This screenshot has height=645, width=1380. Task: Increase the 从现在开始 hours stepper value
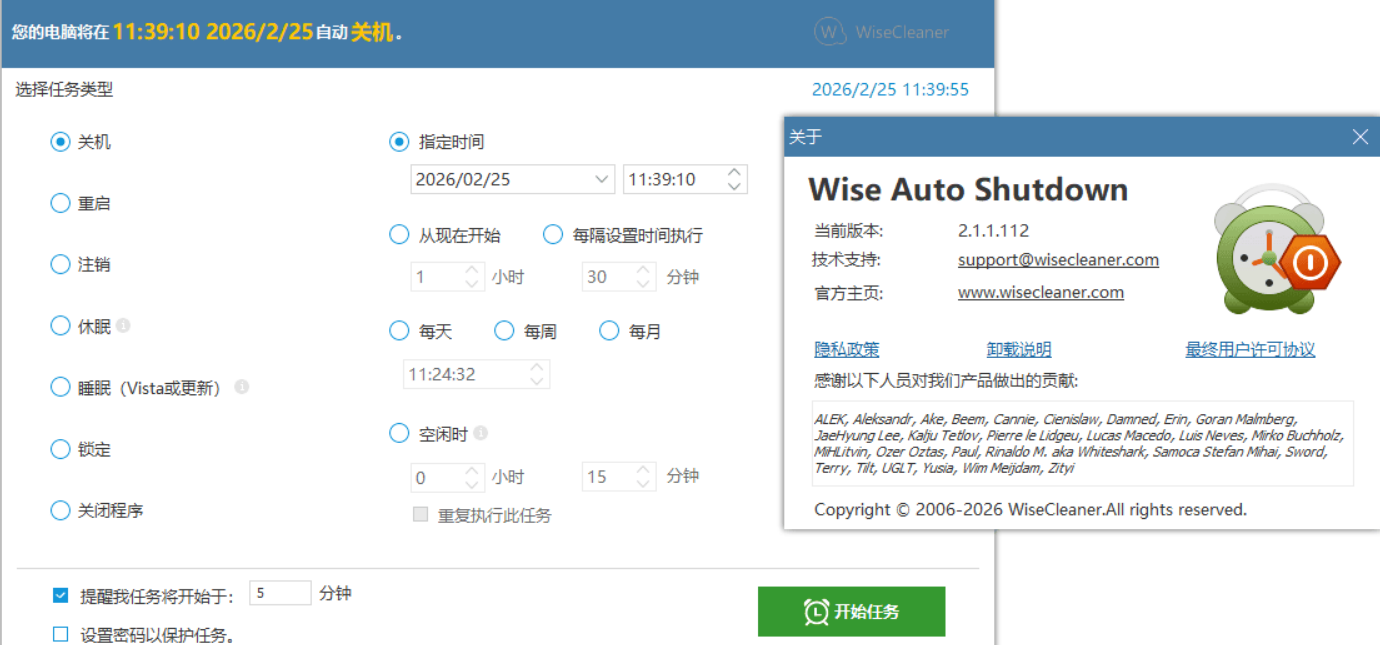(x=472, y=270)
